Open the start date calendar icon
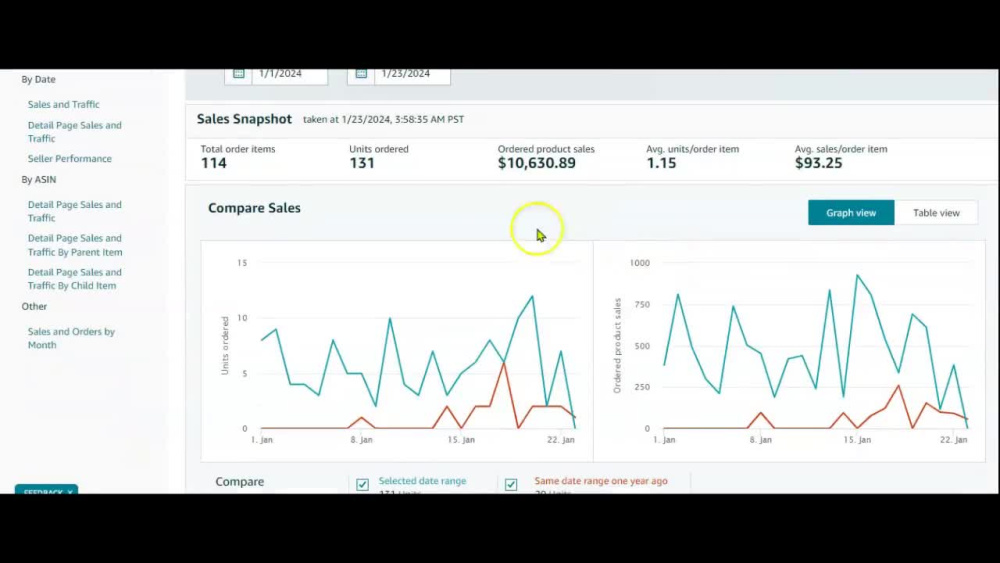The image size is (1000, 563). (x=239, y=74)
